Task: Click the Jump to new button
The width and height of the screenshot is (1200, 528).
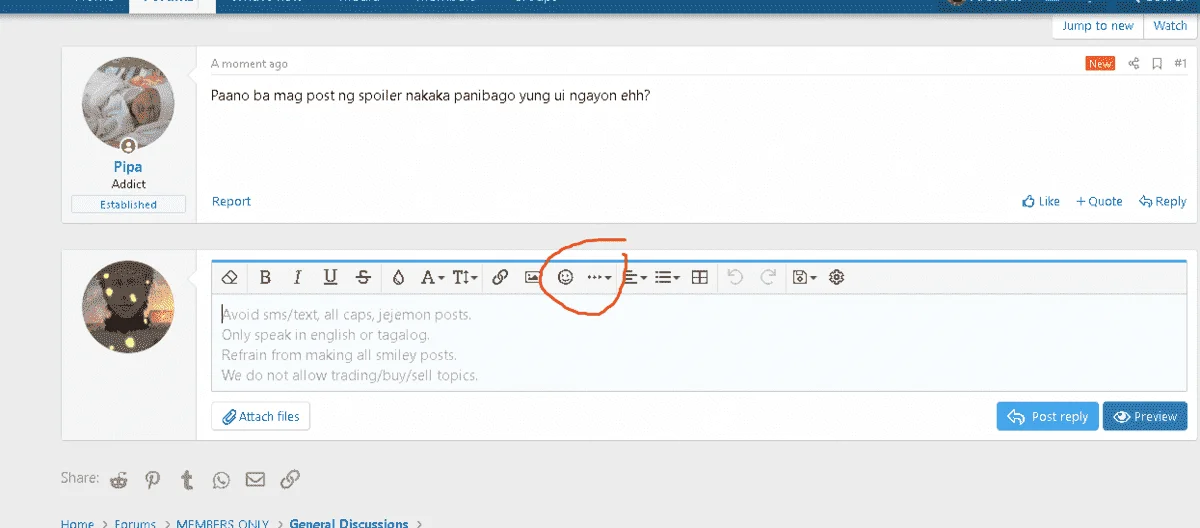Action: [x=1097, y=26]
